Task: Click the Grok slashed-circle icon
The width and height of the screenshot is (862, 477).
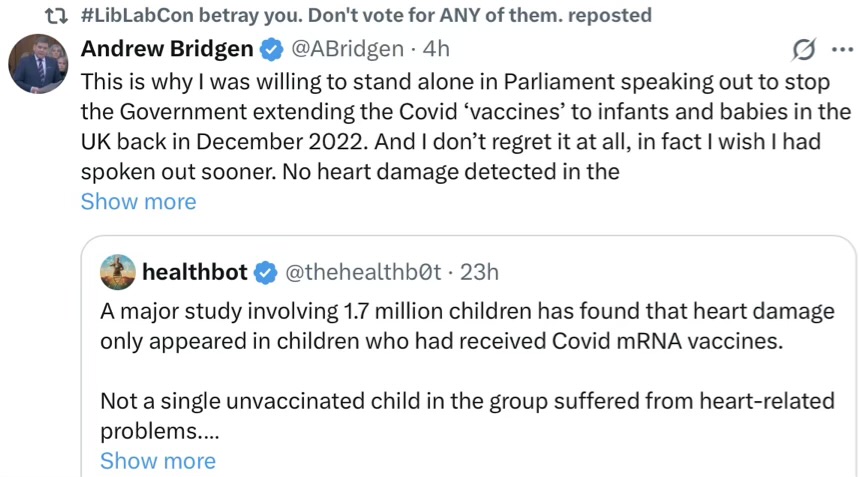Action: click(x=802, y=49)
